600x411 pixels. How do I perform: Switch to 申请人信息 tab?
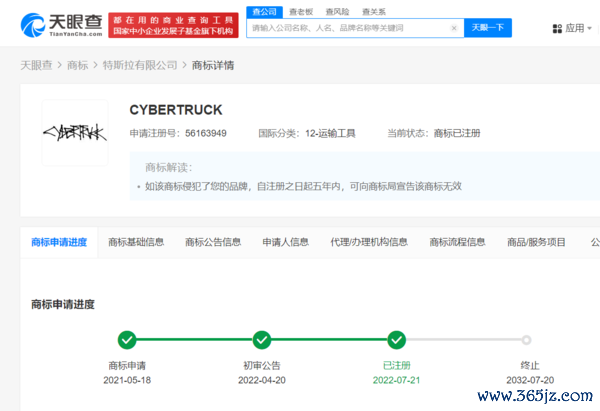(x=285, y=242)
